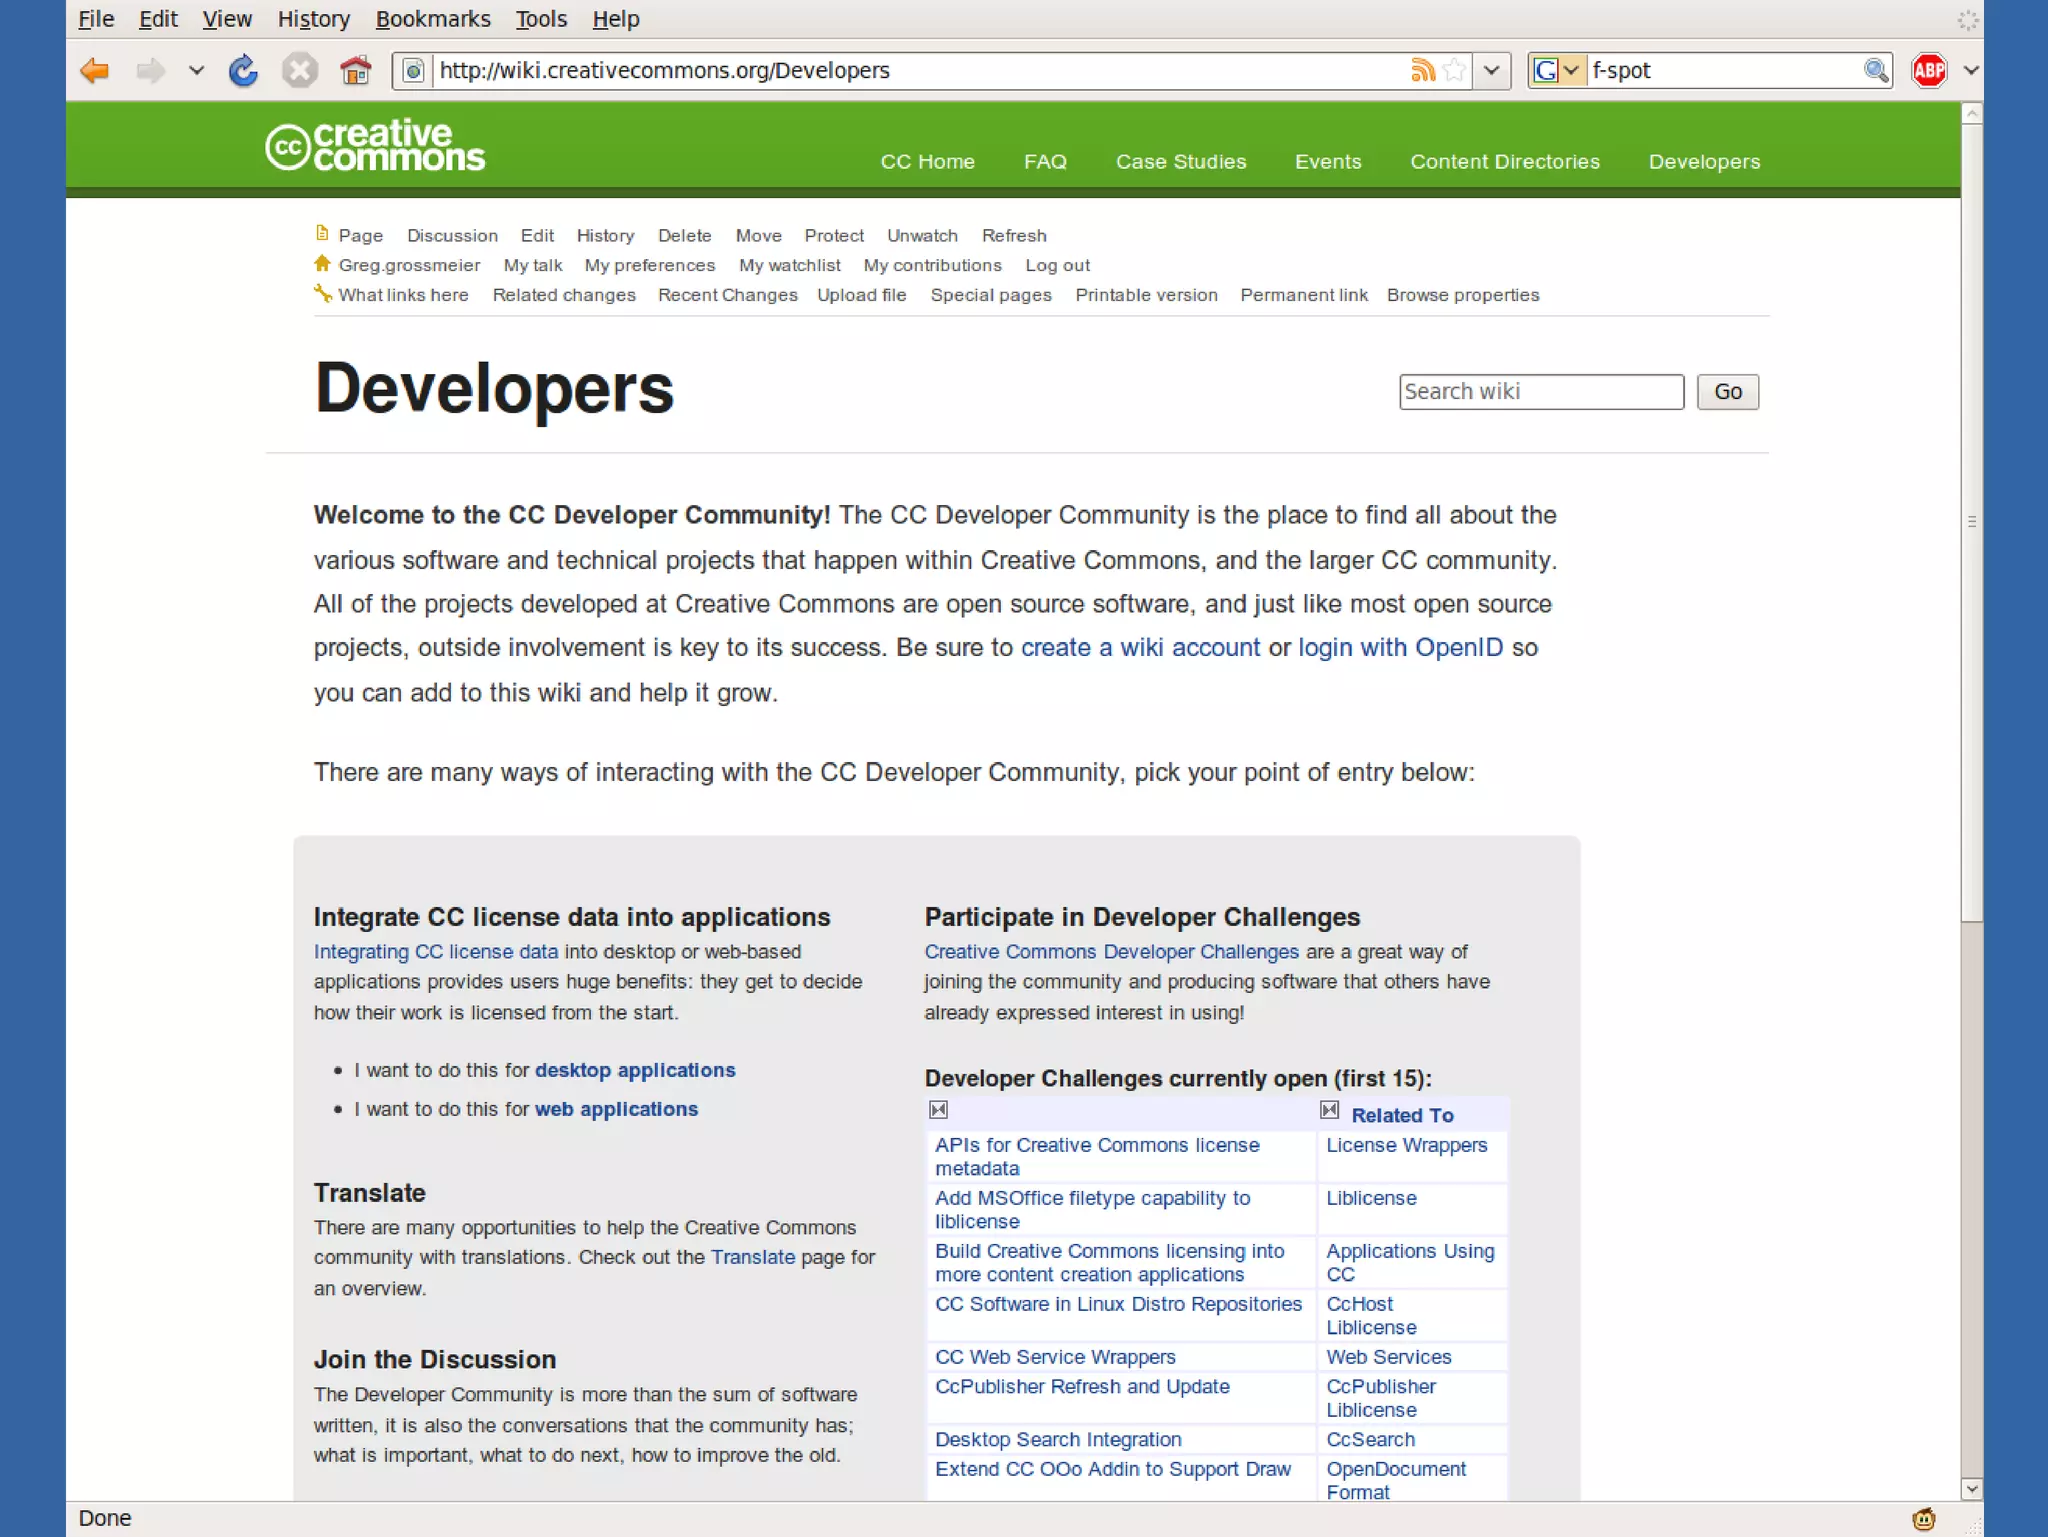Toggle sort icon on first table column
The height and width of the screenshot is (1537, 2048).
tap(938, 1110)
